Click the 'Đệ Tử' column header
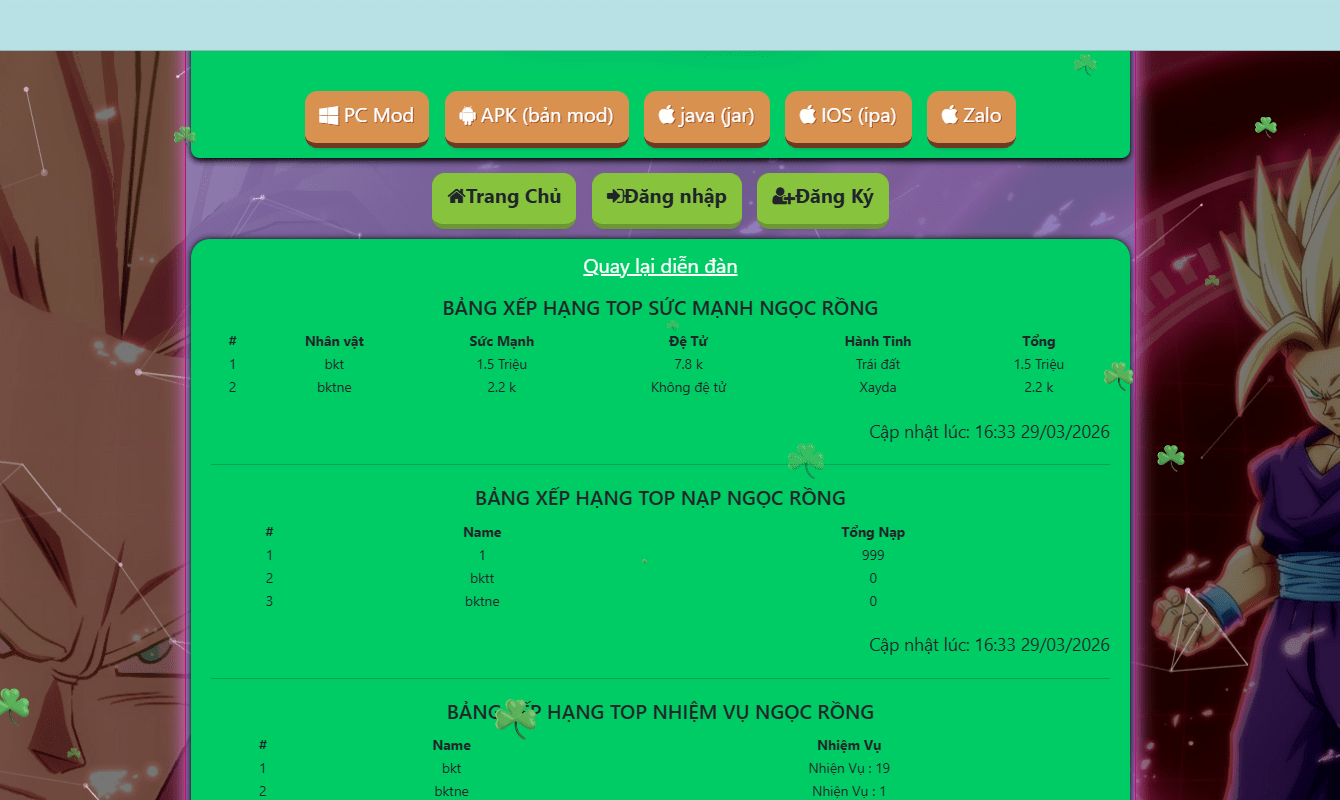This screenshot has width=1340, height=800. [x=688, y=342]
